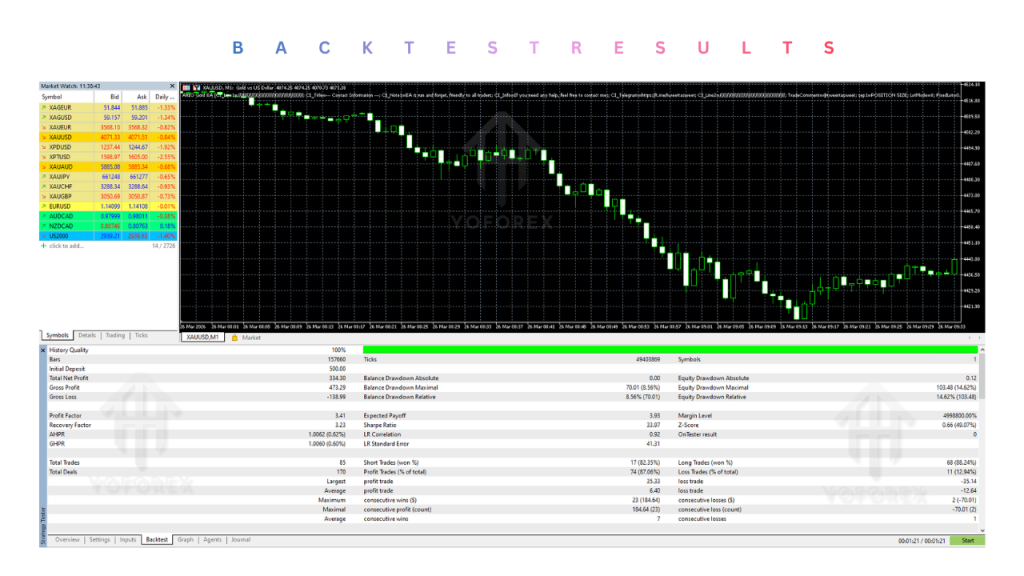
Task: Open the Graph tab in Strategy Tester
Action: 185,540
